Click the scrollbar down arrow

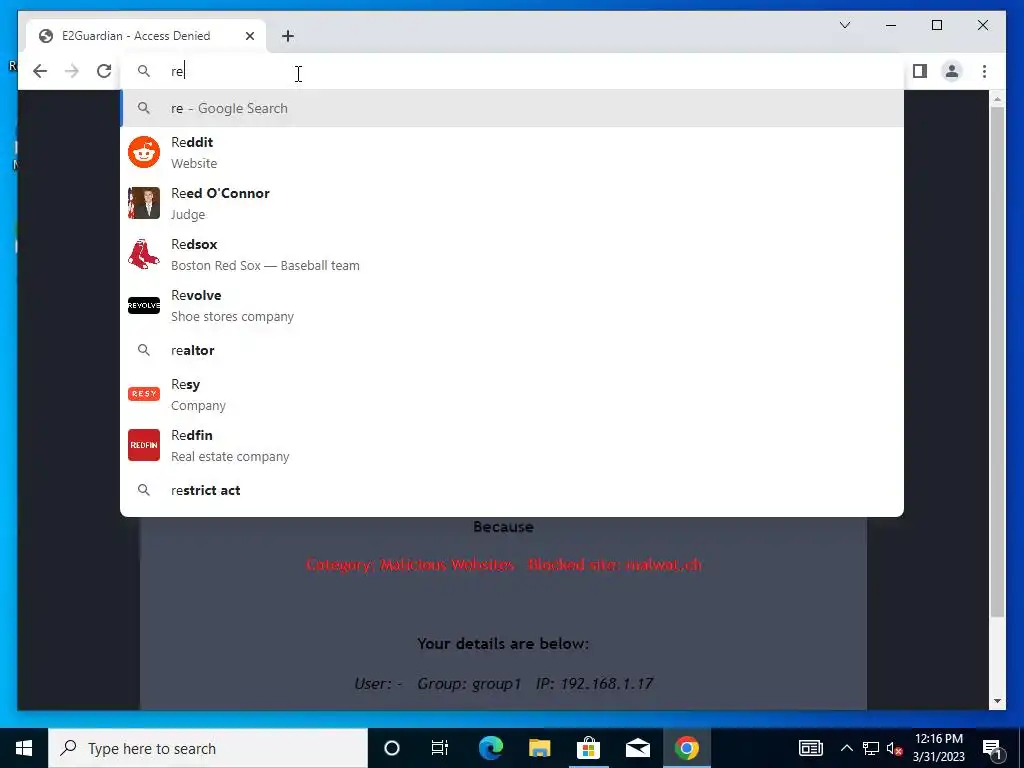[997, 701]
